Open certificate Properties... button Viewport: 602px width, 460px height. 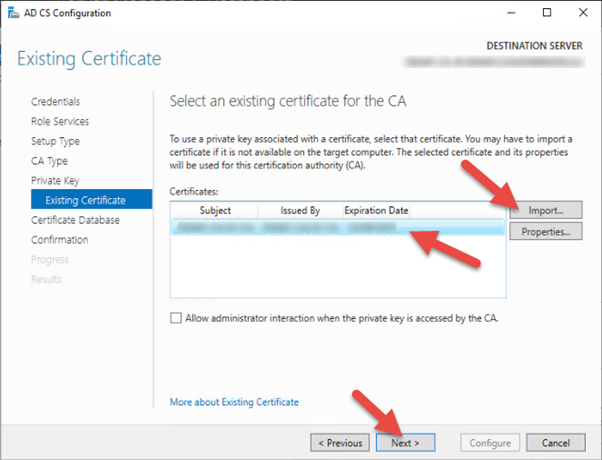pyautogui.click(x=546, y=232)
